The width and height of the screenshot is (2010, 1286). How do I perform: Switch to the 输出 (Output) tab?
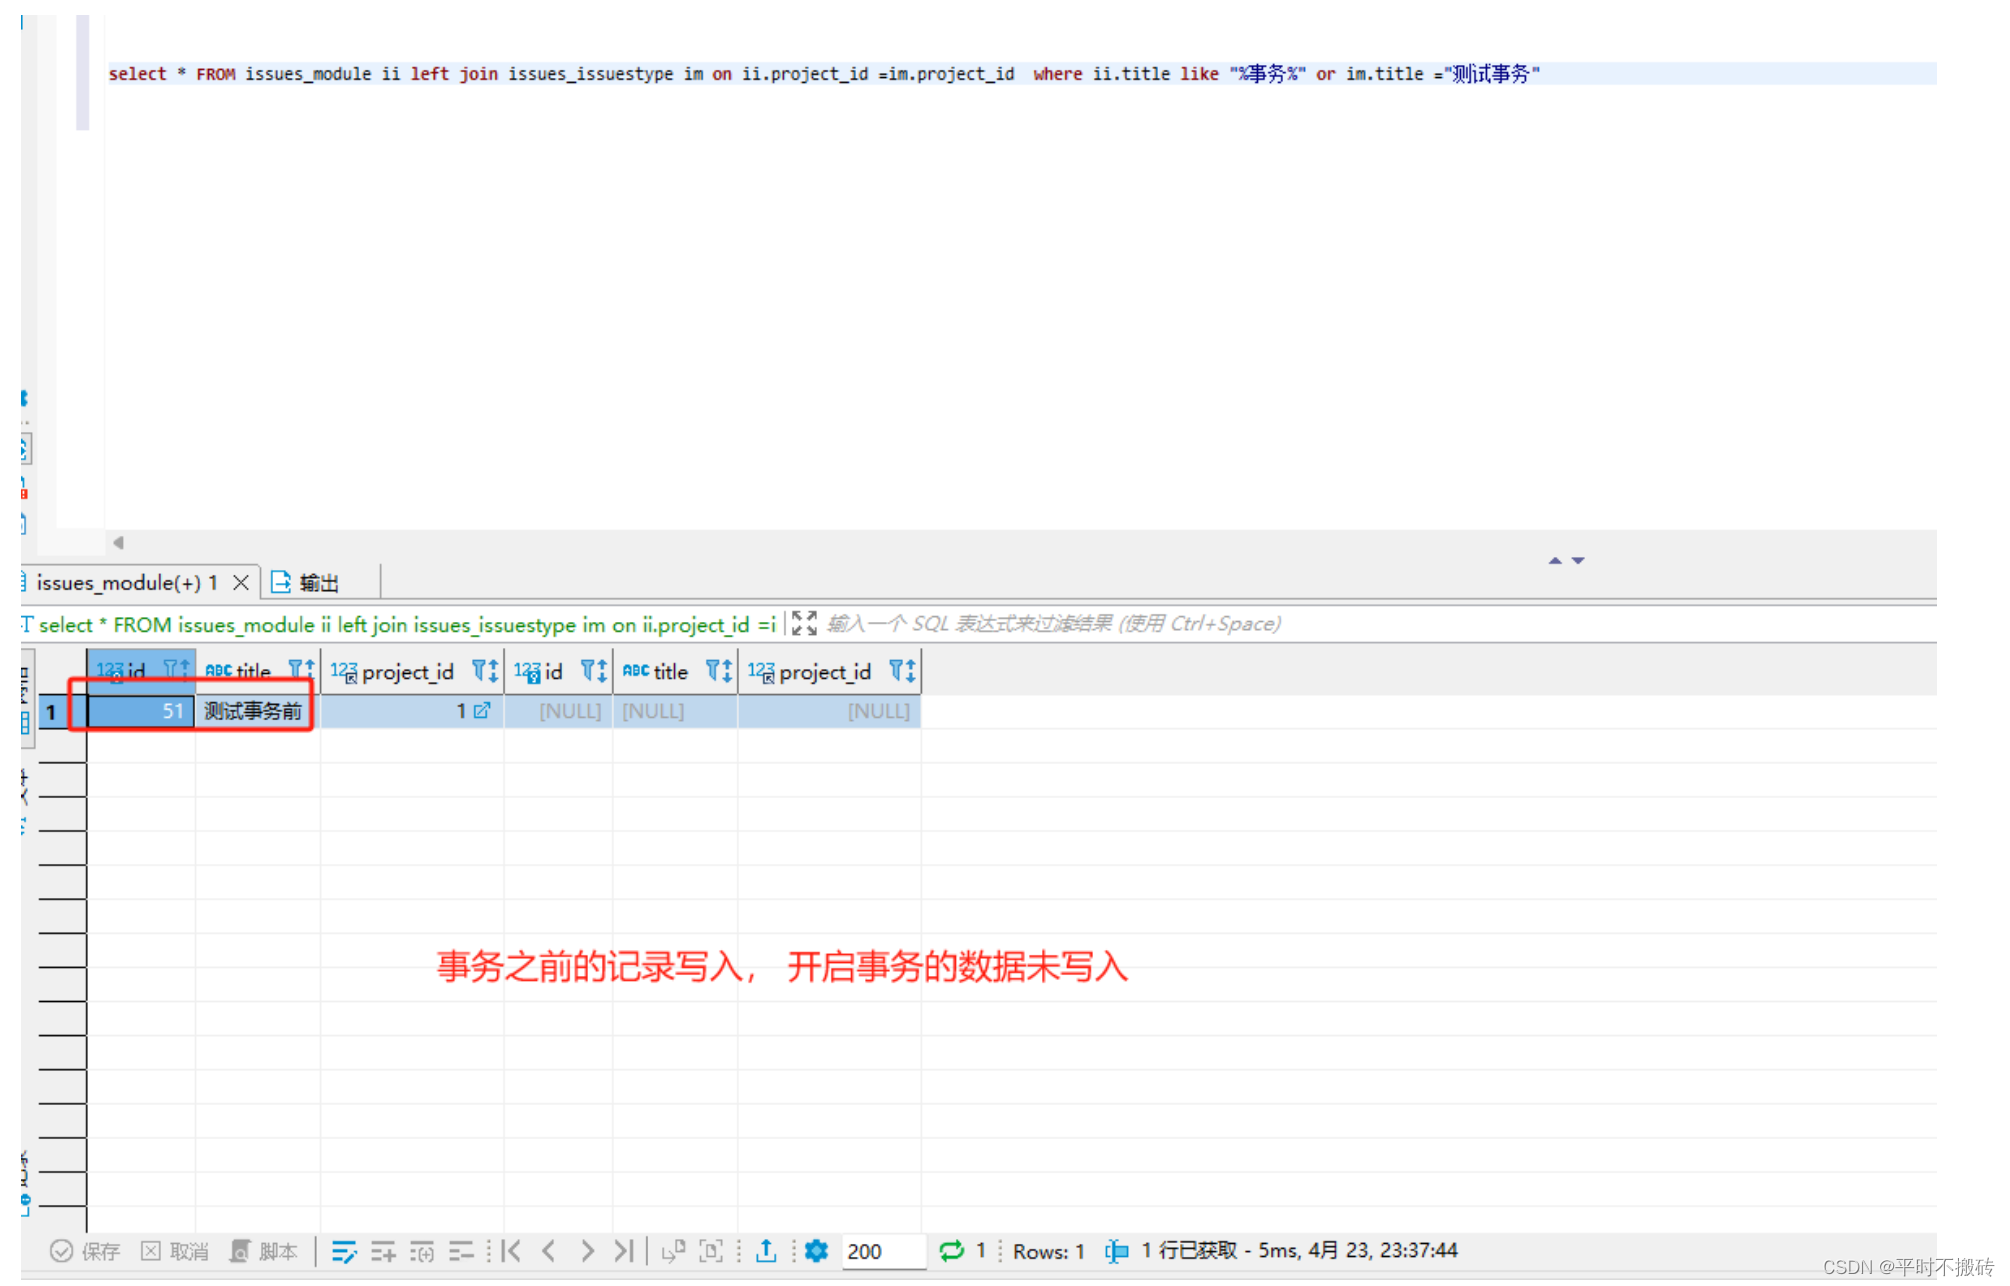306,582
